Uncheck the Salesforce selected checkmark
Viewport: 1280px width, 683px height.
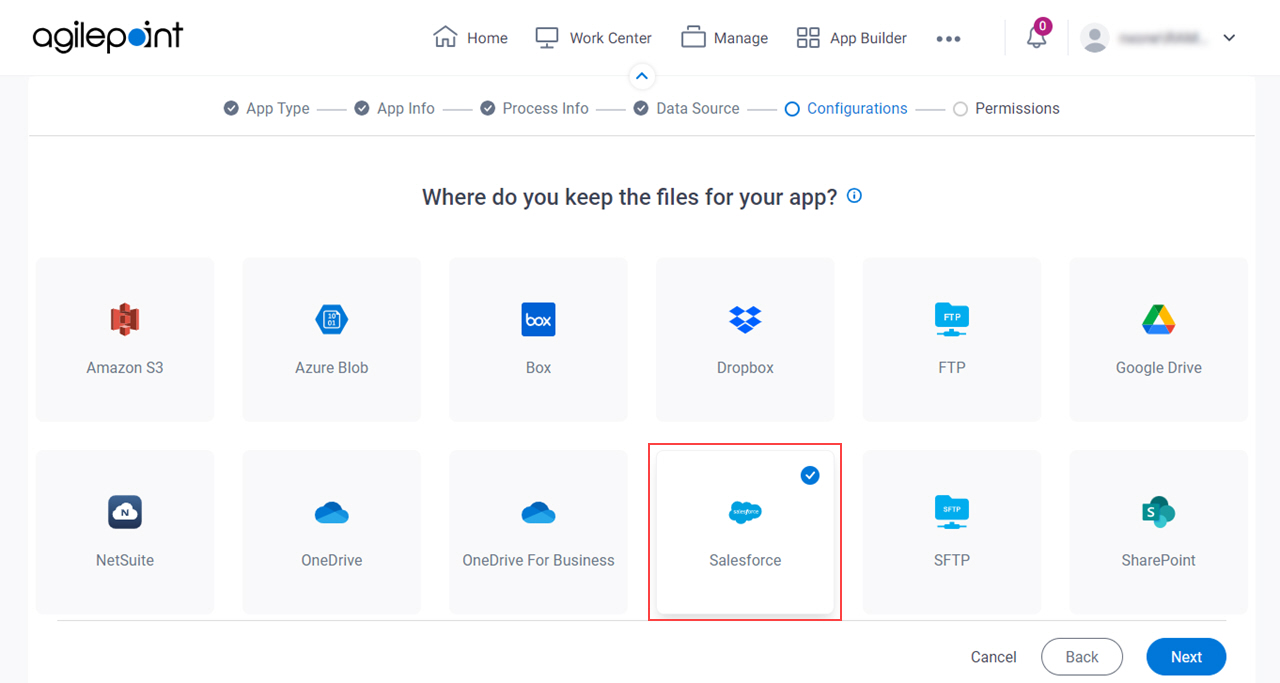click(x=810, y=476)
